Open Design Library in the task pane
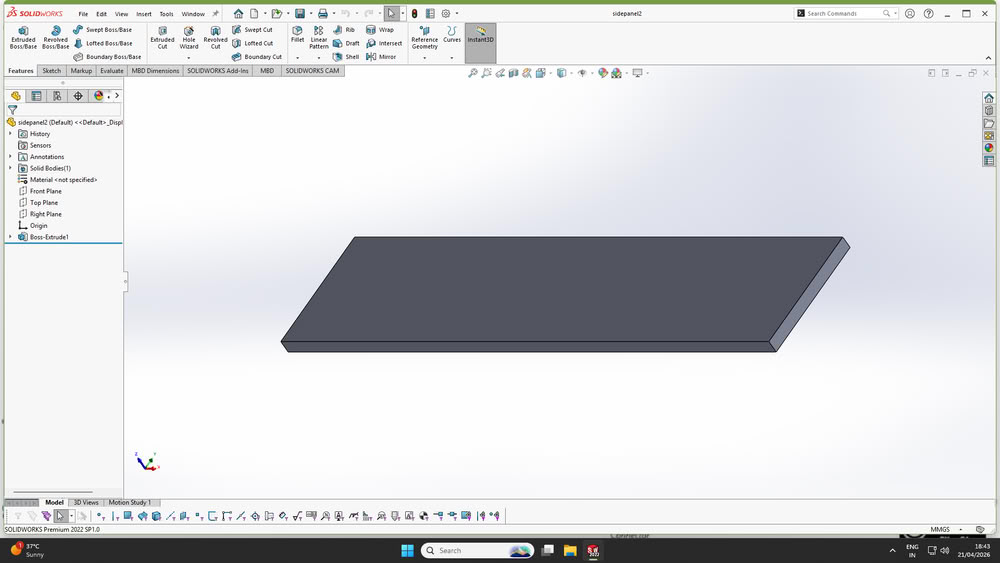 coord(989,111)
